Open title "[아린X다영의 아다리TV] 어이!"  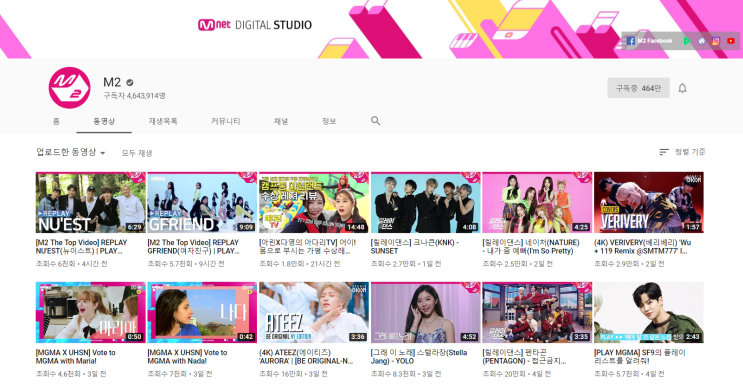308,247
